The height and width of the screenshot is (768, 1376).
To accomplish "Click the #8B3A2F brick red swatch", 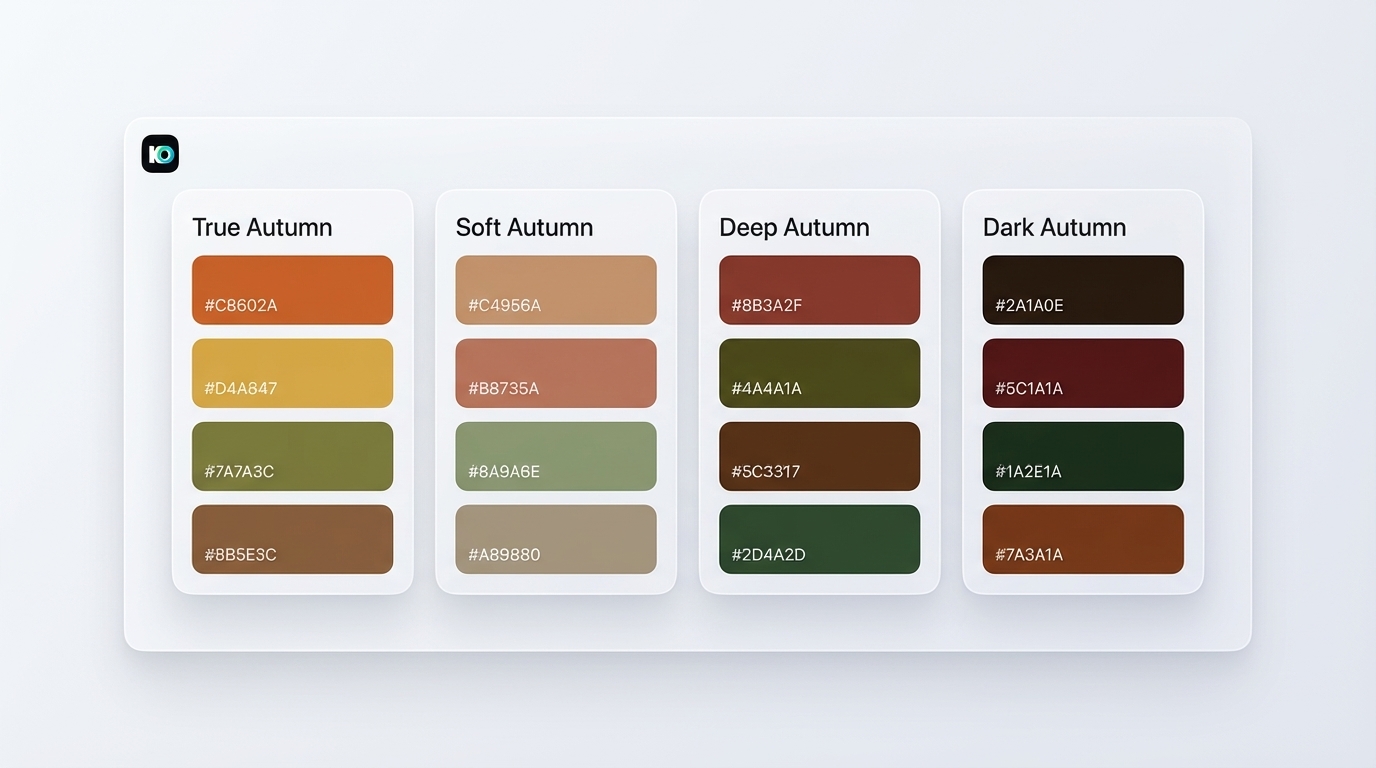I will [819, 290].
